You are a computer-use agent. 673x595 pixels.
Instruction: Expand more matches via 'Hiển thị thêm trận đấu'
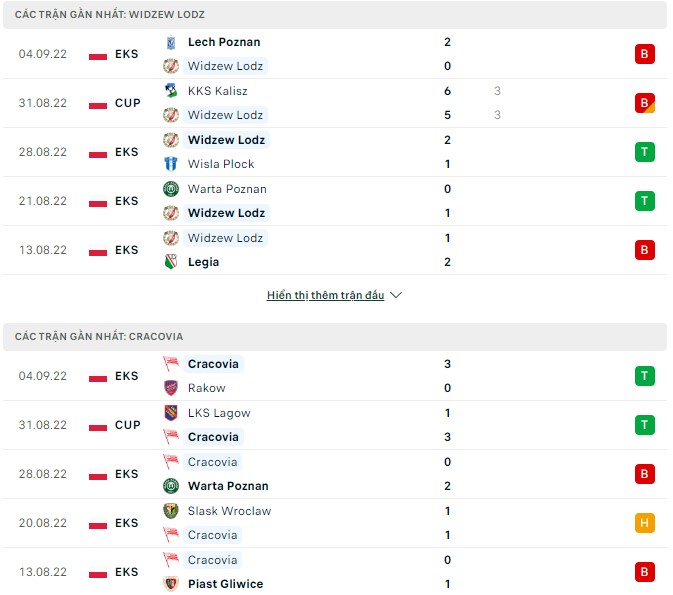tap(325, 296)
